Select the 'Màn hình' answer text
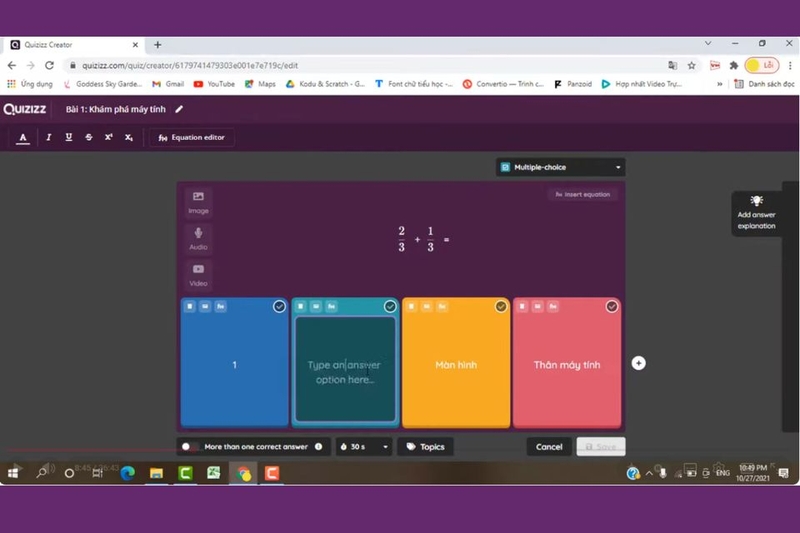The width and height of the screenshot is (800, 533). [456, 365]
